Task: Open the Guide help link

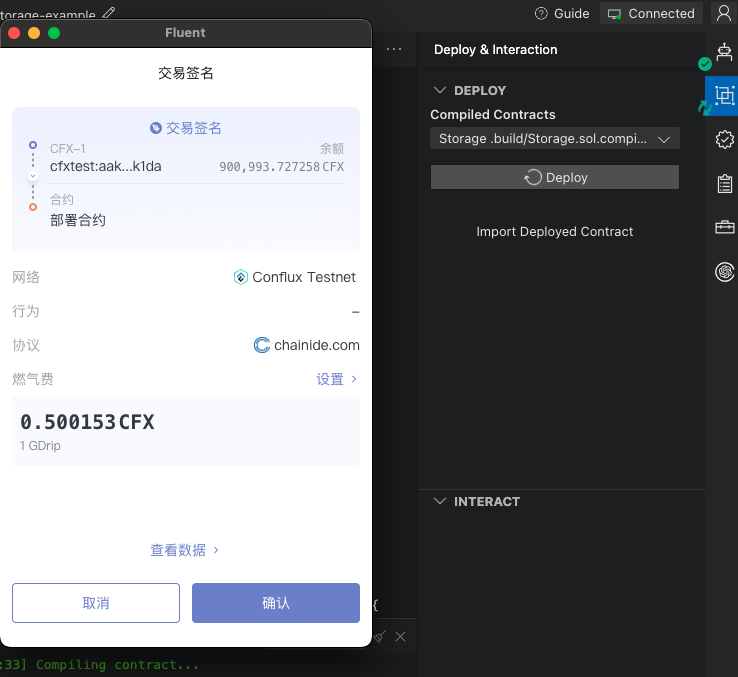Action: pyautogui.click(x=562, y=13)
